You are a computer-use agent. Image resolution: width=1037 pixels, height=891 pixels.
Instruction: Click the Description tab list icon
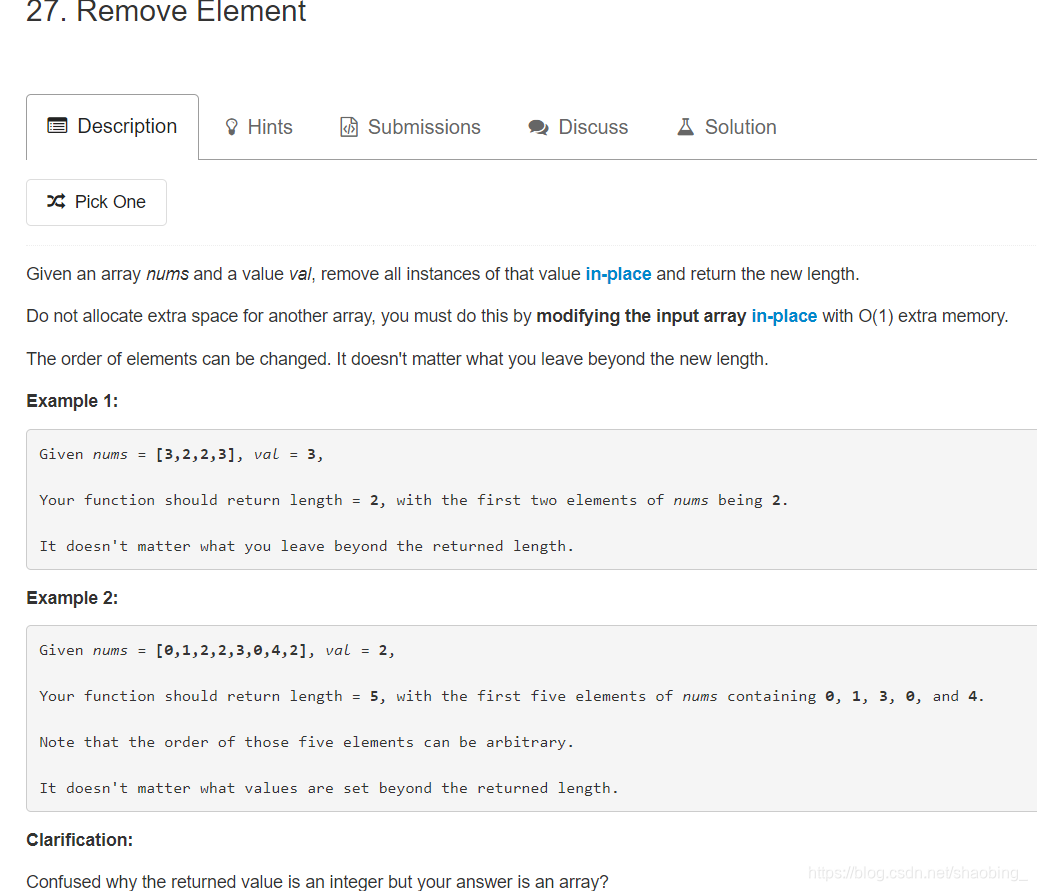58,127
